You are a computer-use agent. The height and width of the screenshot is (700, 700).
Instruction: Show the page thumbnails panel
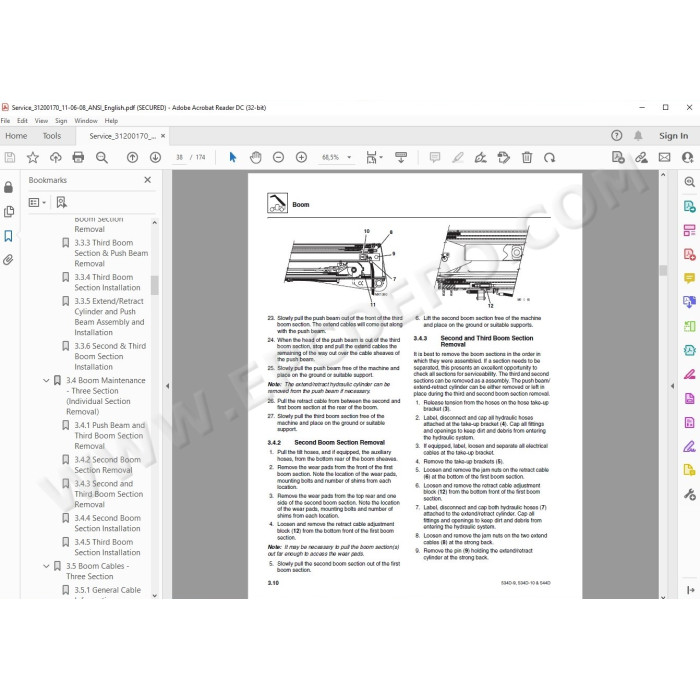[x=8, y=212]
